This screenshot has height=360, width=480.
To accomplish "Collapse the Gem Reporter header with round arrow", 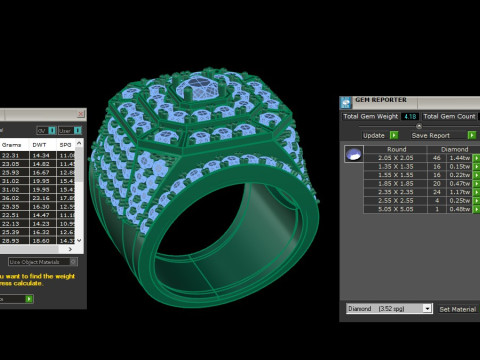I will [419, 126].
